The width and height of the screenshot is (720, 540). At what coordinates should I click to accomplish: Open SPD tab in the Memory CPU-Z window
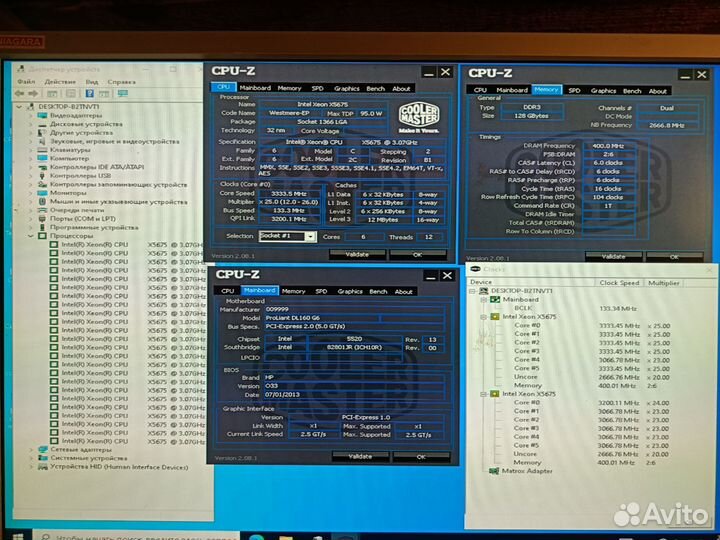click(574, 90)
